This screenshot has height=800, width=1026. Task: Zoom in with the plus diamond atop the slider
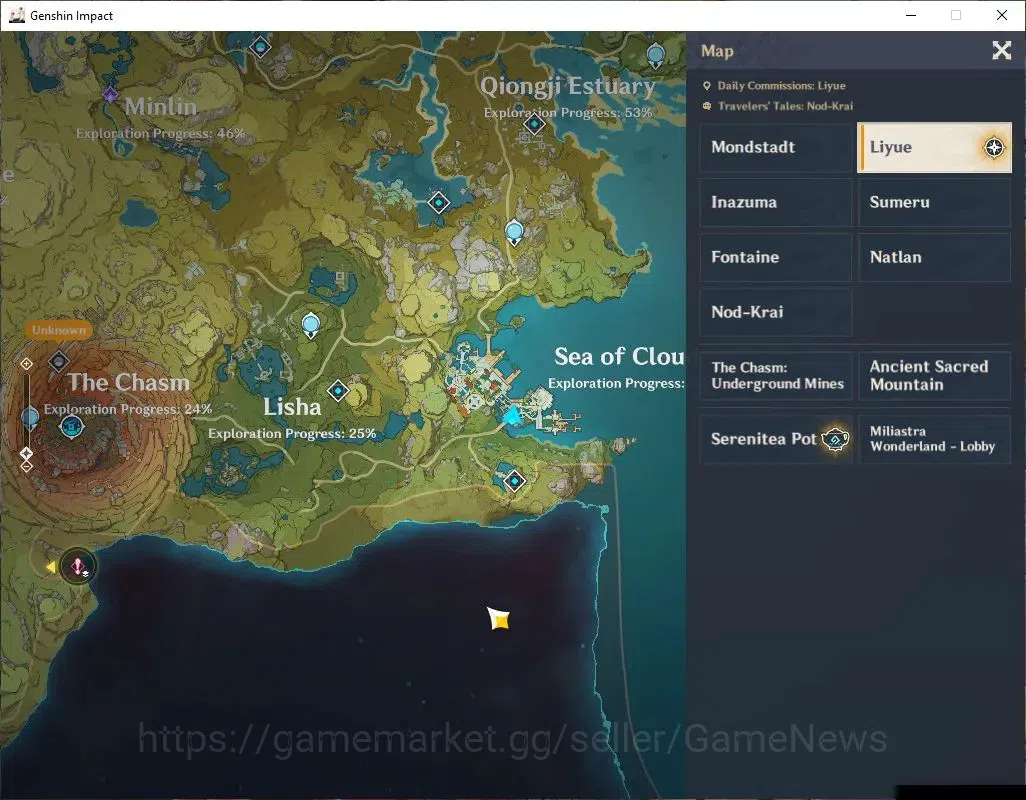[x=26, y=364]
